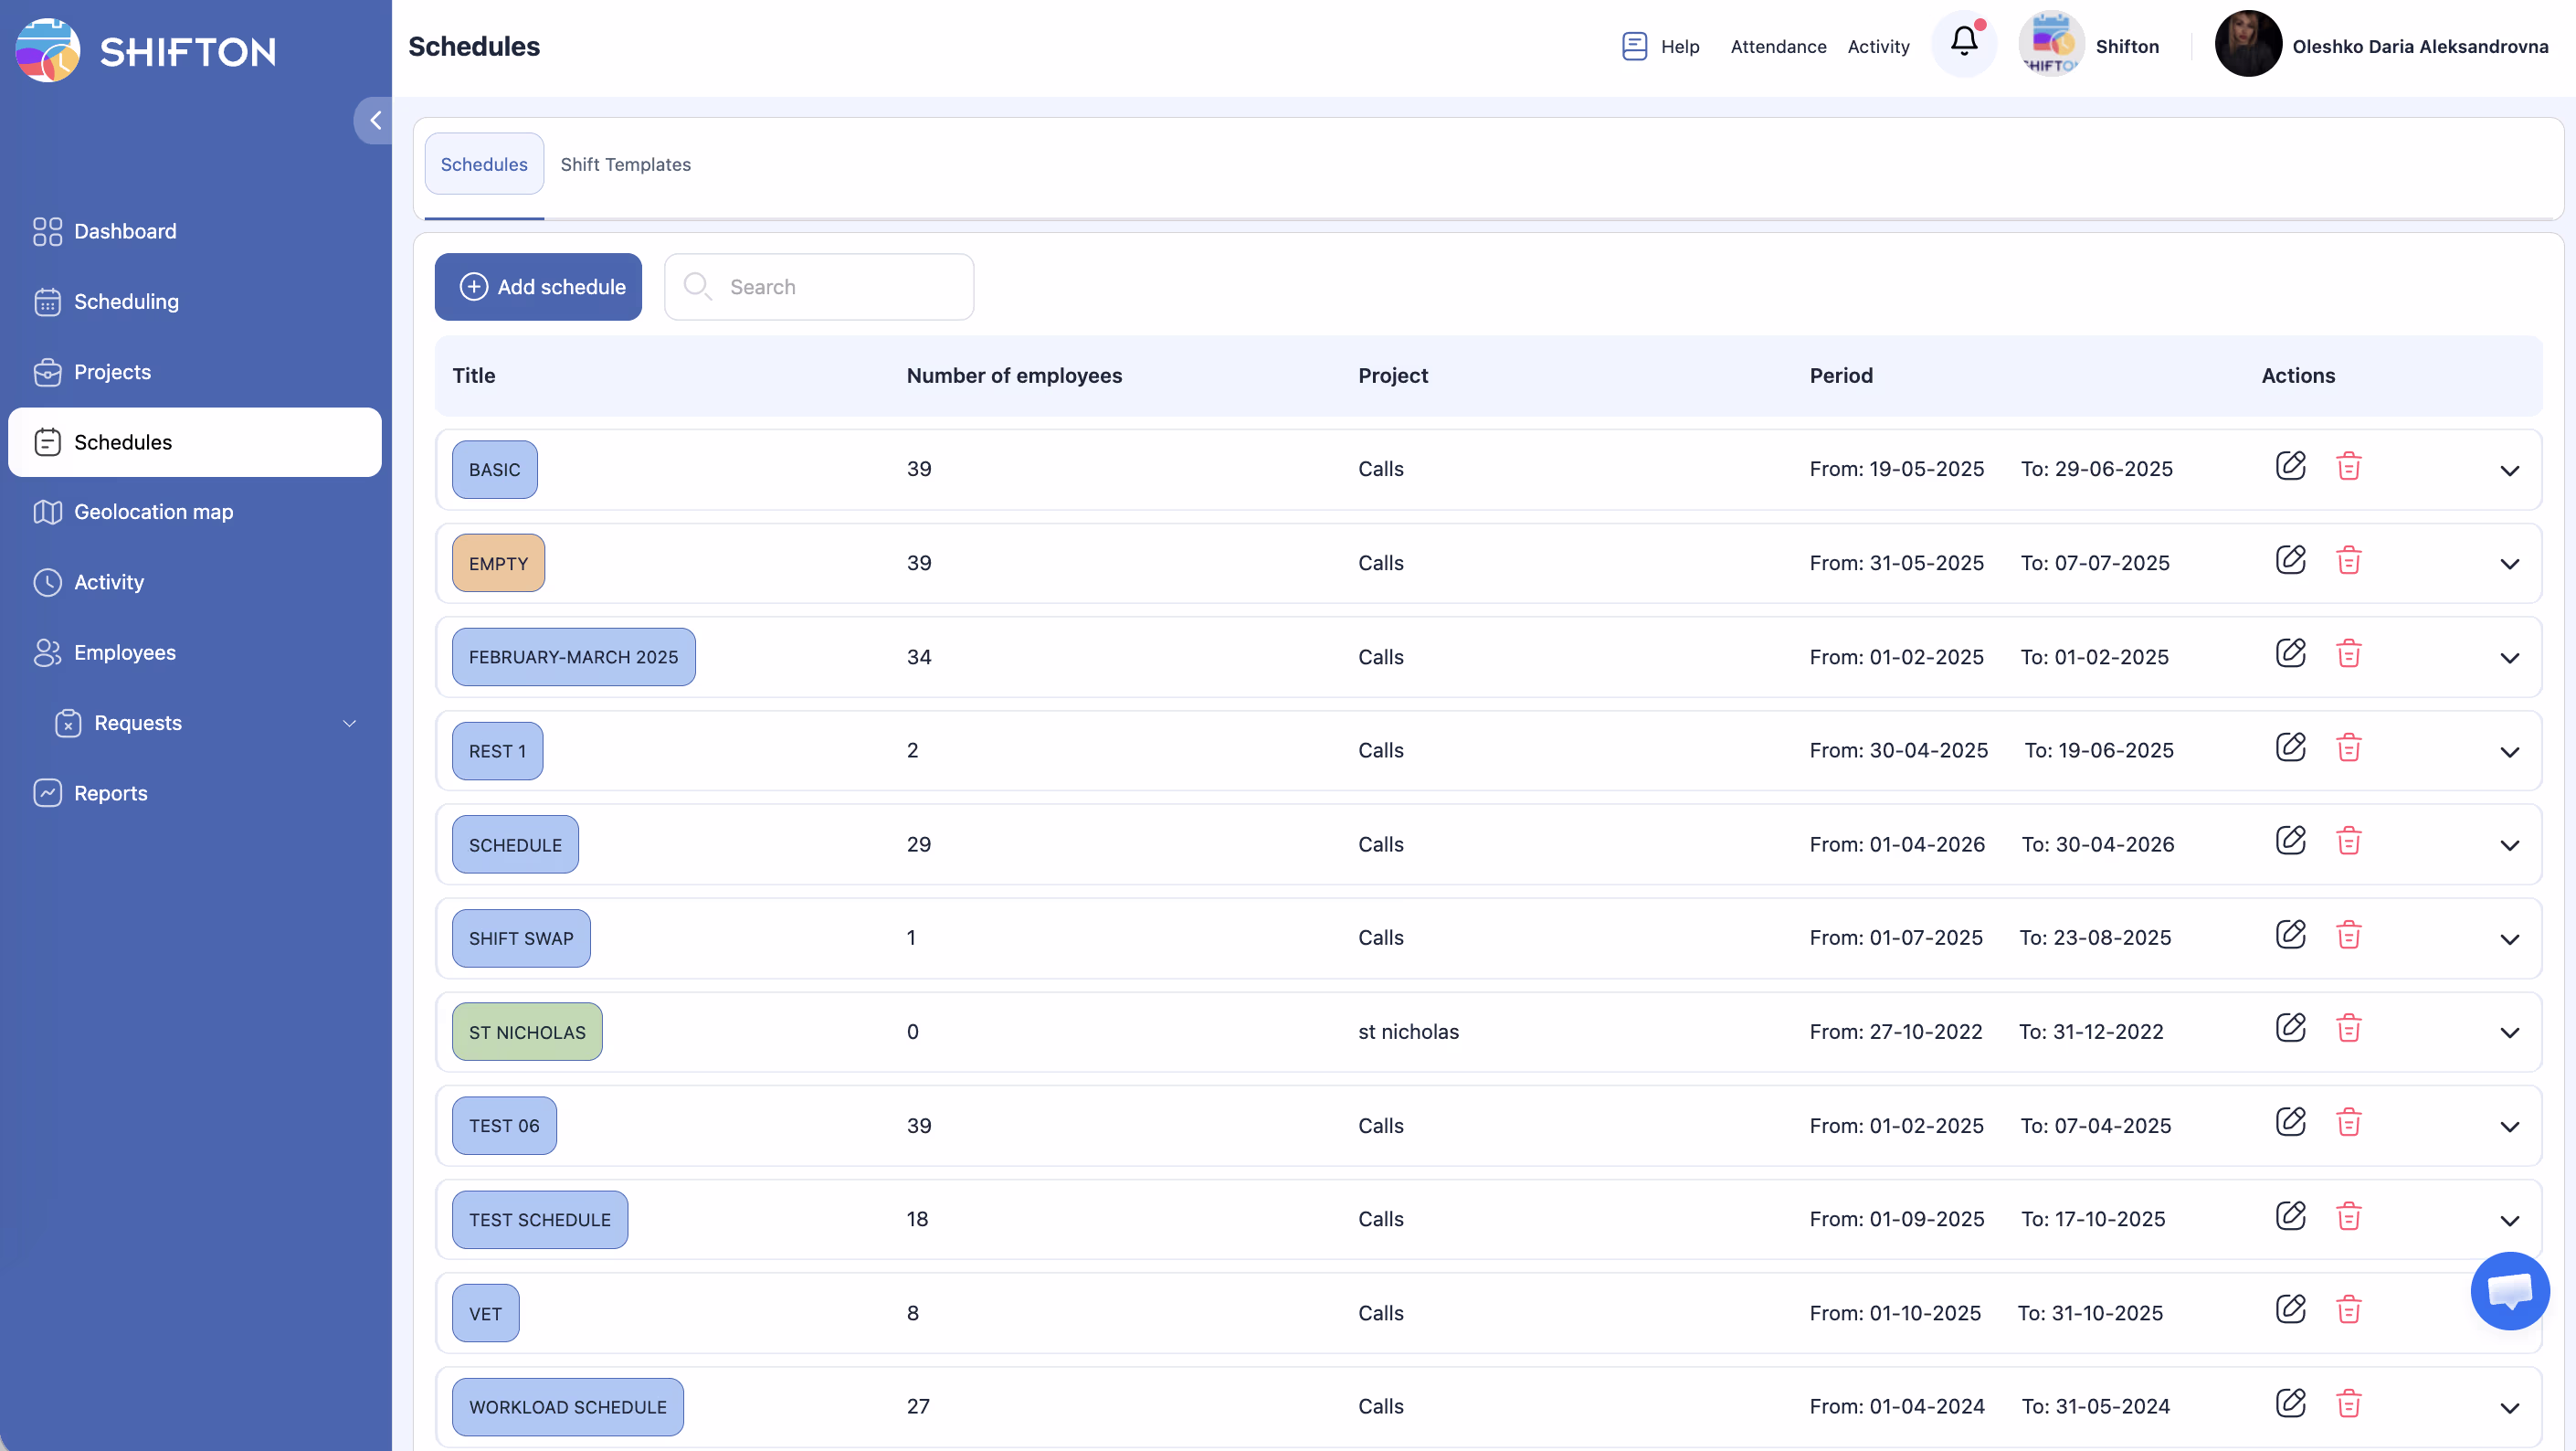This screenshot has width=2576, height=1451.
Task: Open the live chat bubble icon
Action: [x=2509, y=1290]
